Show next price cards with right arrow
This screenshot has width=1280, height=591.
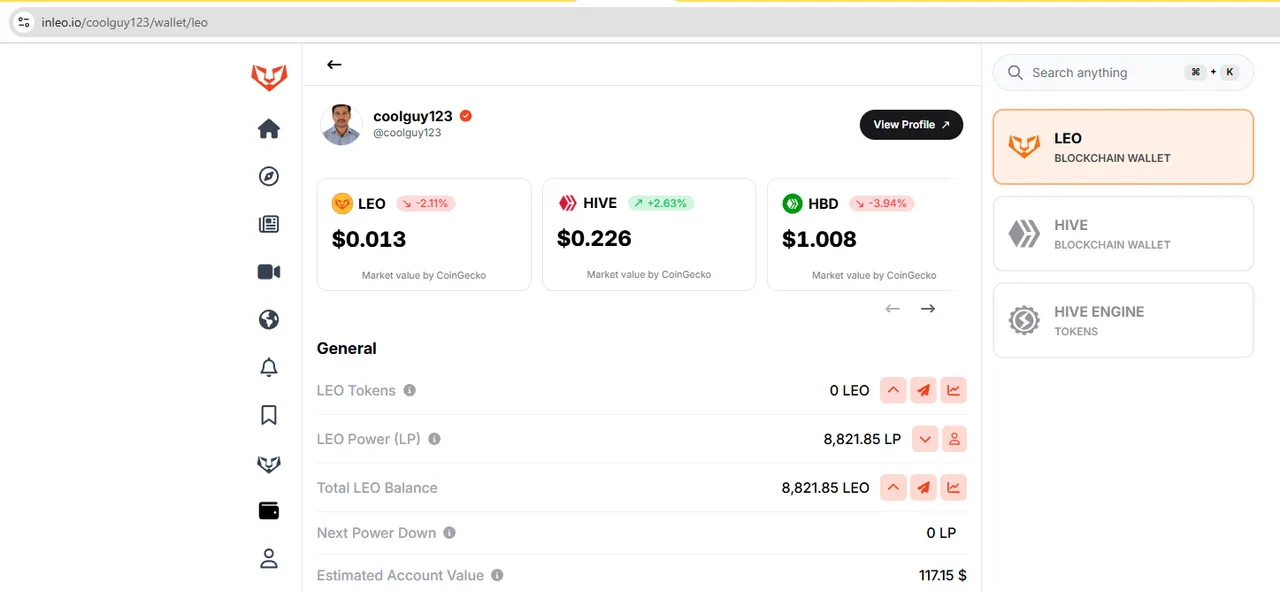click(928, 308)
